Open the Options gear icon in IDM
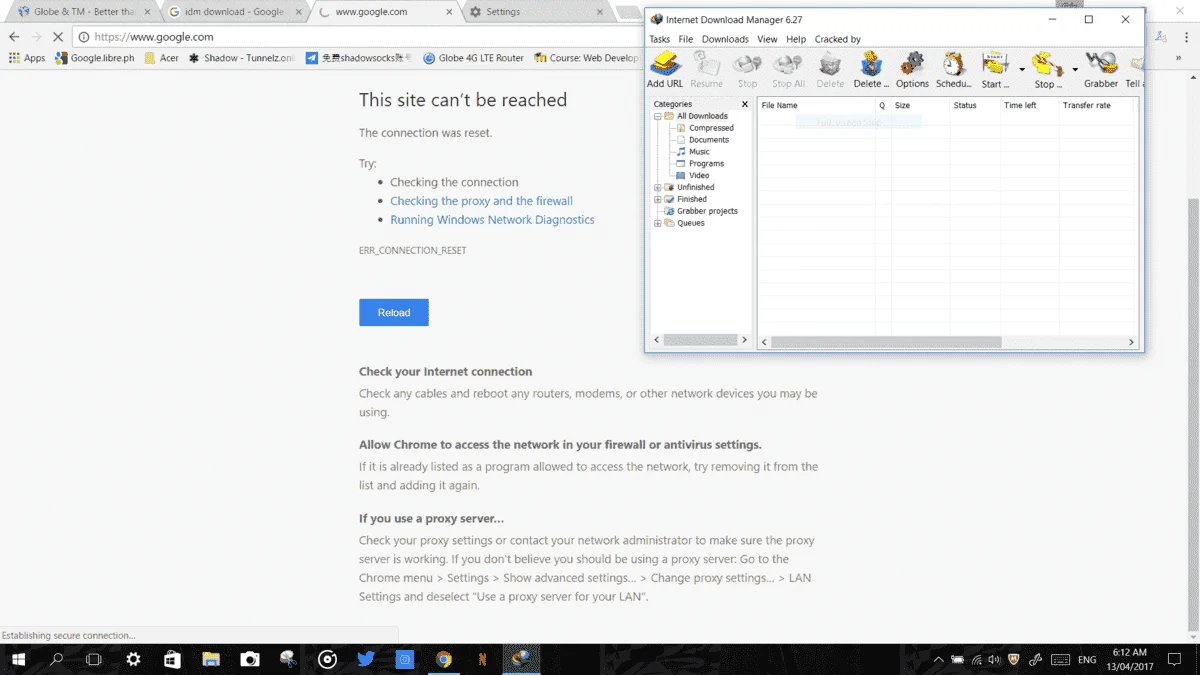 point(912,69)
